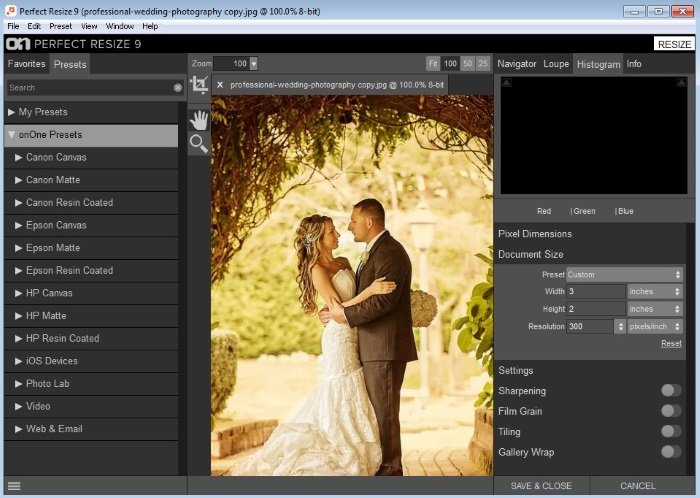Screen dimensions: 700x498
Task: Click the Fit zoom button
Action: click(433, 63)
